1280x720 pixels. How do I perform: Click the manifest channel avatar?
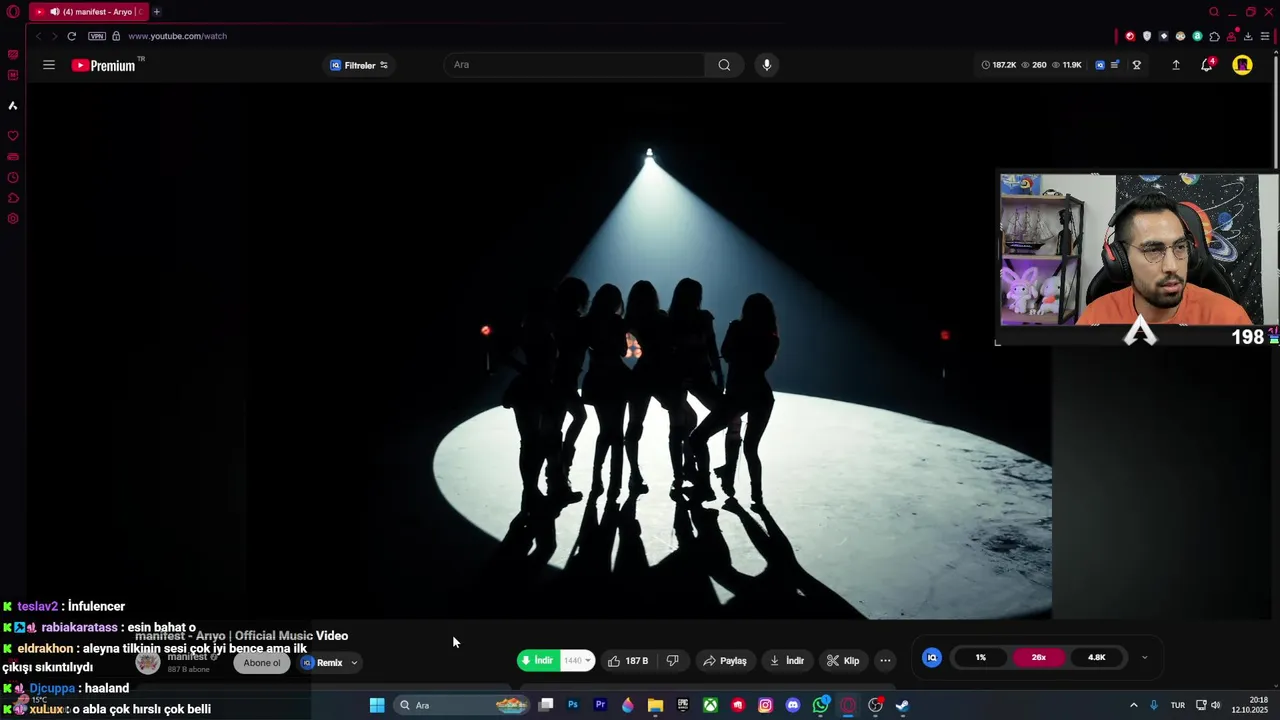[x=148, y=662]
